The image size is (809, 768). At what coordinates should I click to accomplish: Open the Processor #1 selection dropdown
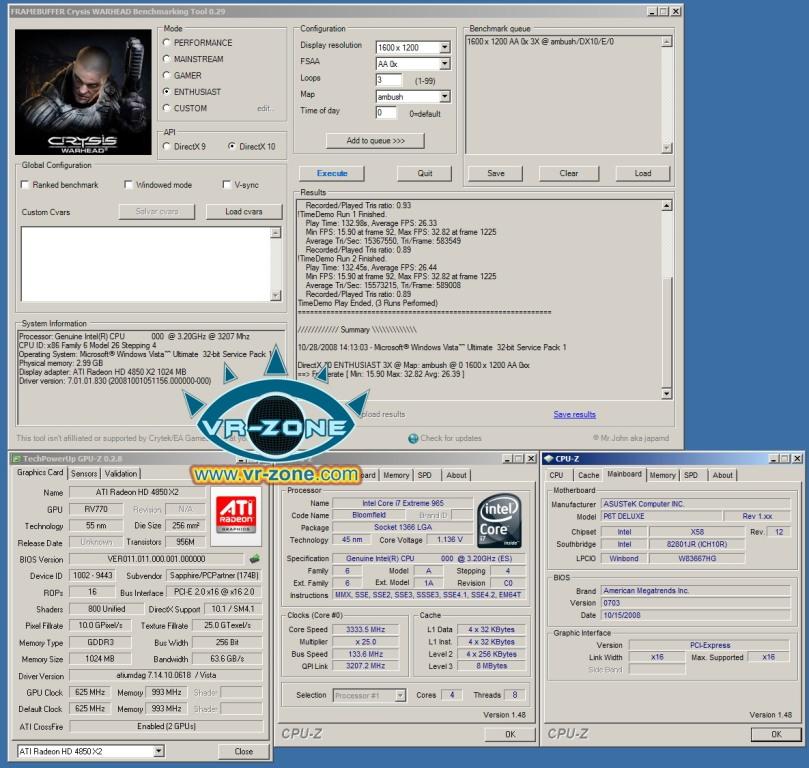pyautogui.click(x=400, y=696)
